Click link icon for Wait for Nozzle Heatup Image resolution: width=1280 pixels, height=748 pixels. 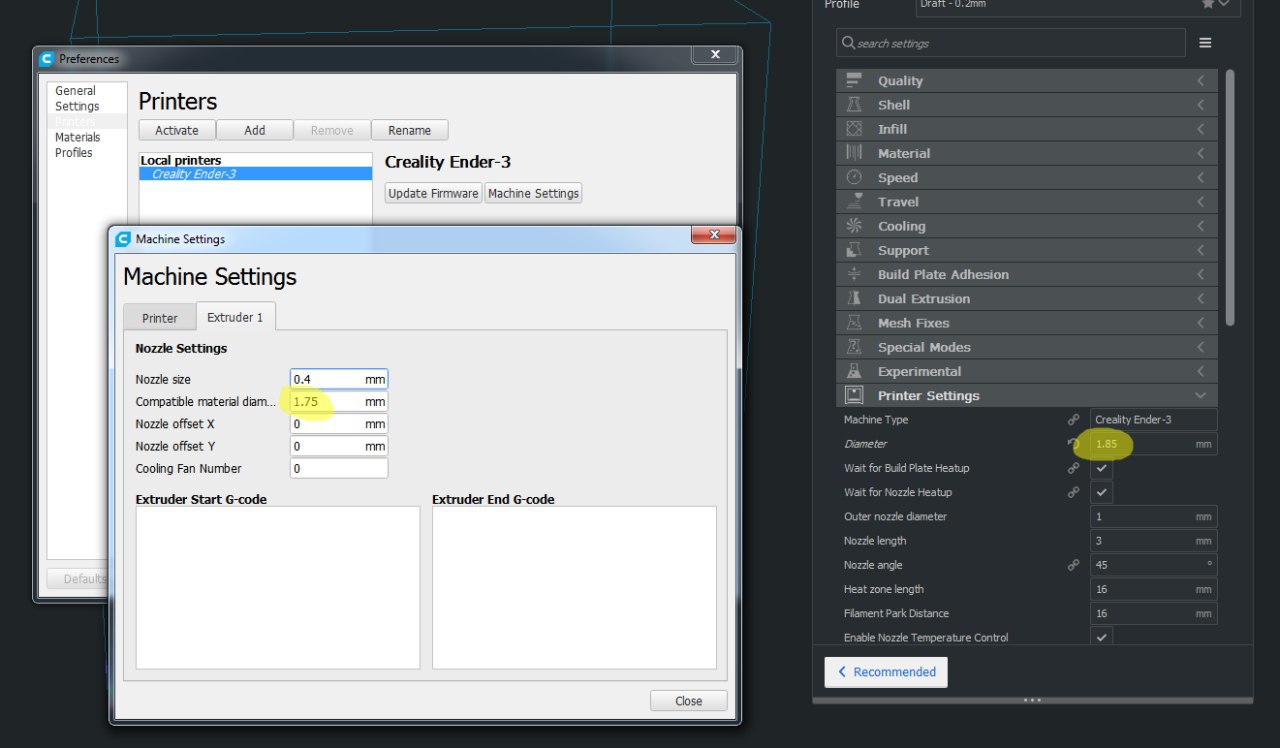1073,492
